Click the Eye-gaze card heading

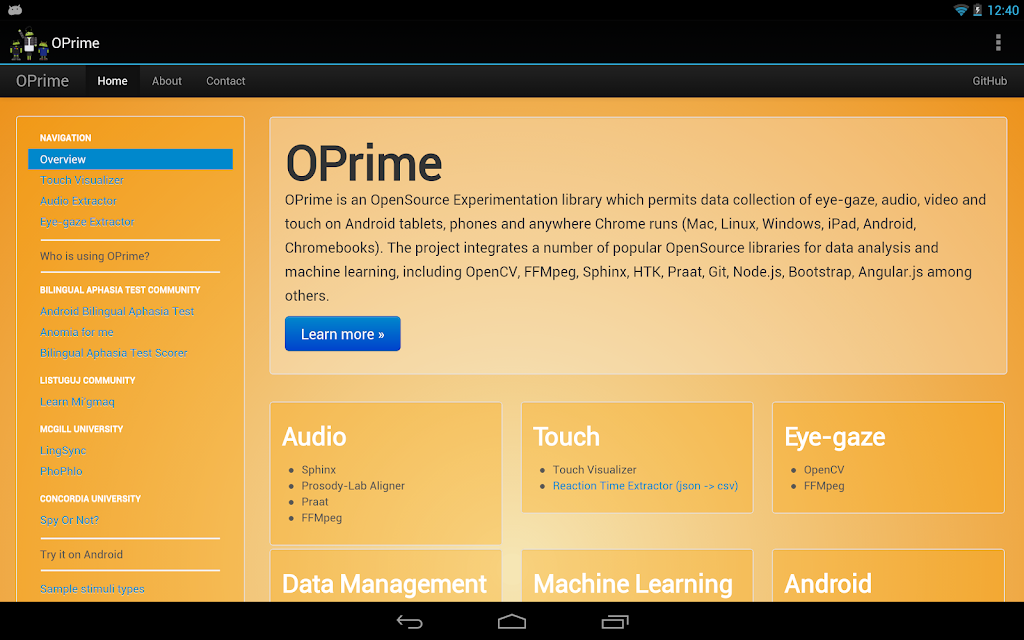click(x=835, y=438)
